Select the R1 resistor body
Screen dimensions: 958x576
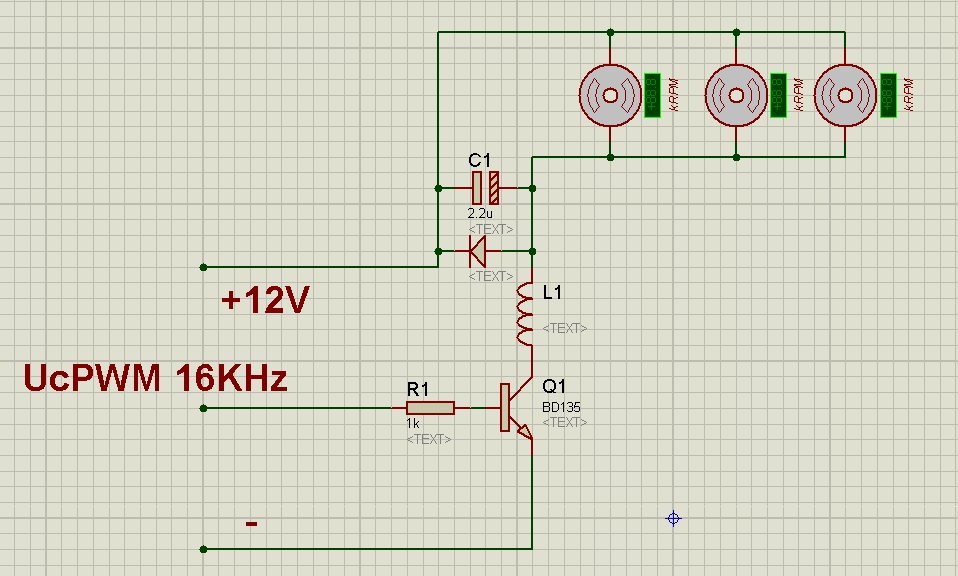(431, 408)
